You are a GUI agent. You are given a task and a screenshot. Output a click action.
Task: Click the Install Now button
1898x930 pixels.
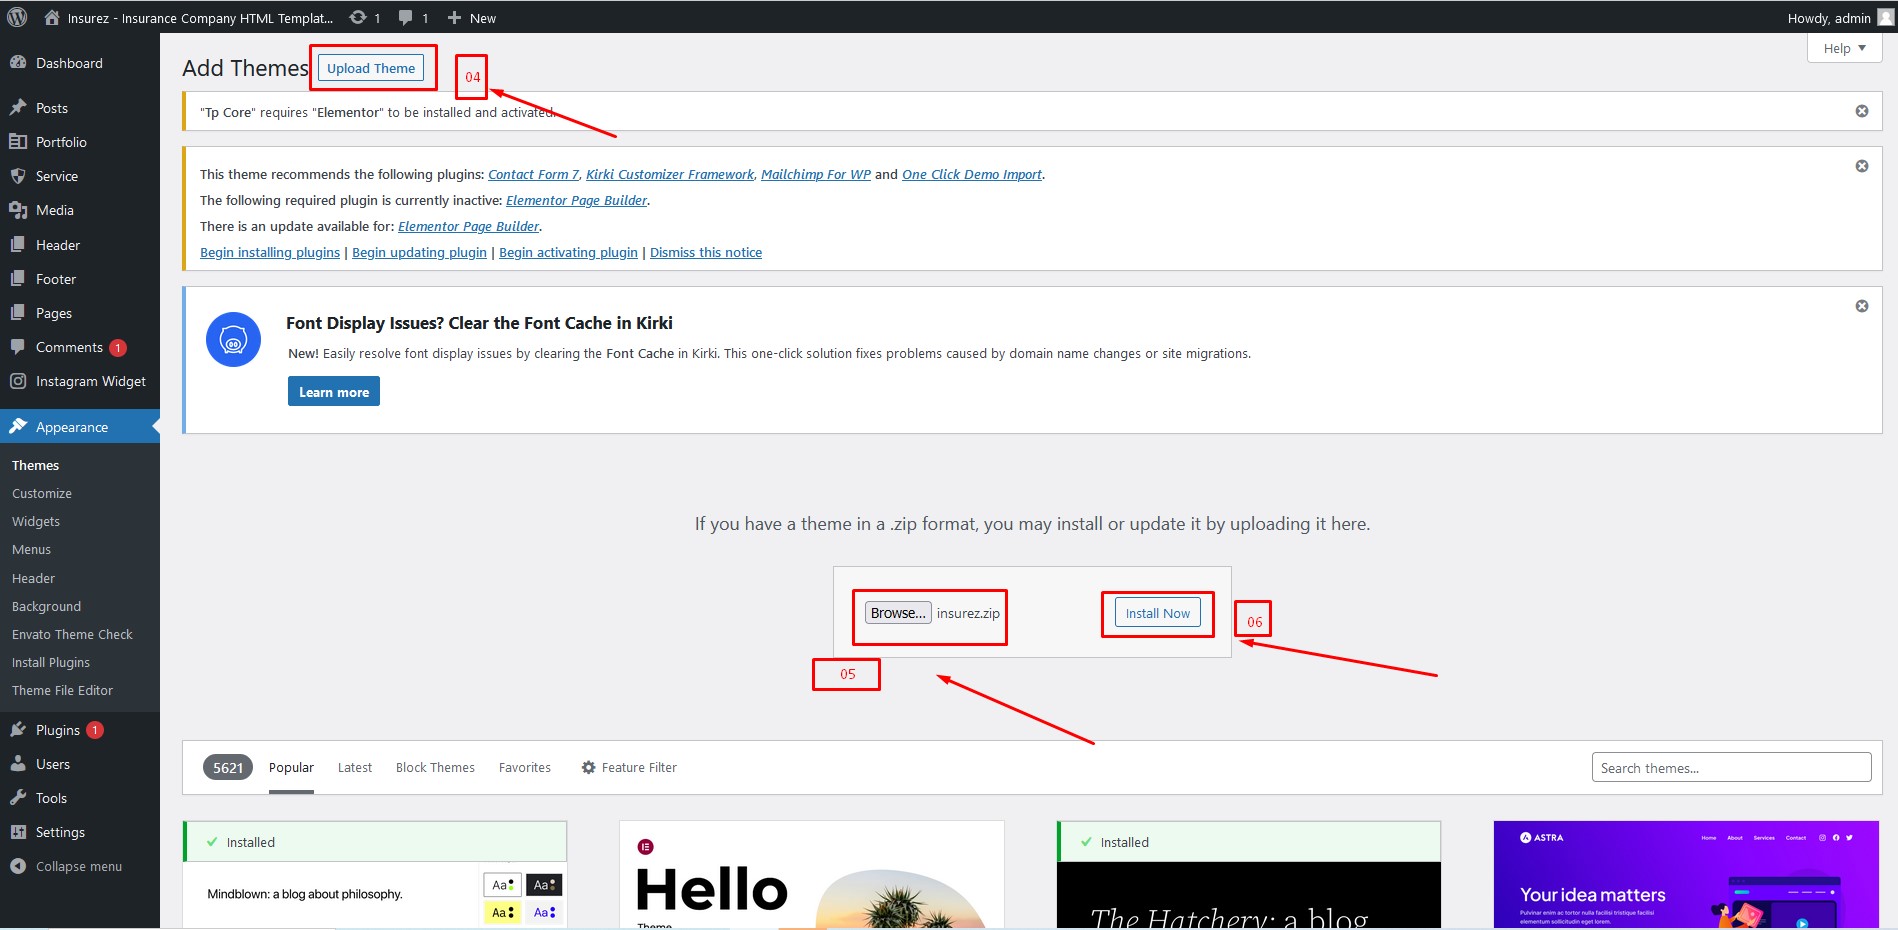click(x=1158, y=613)
